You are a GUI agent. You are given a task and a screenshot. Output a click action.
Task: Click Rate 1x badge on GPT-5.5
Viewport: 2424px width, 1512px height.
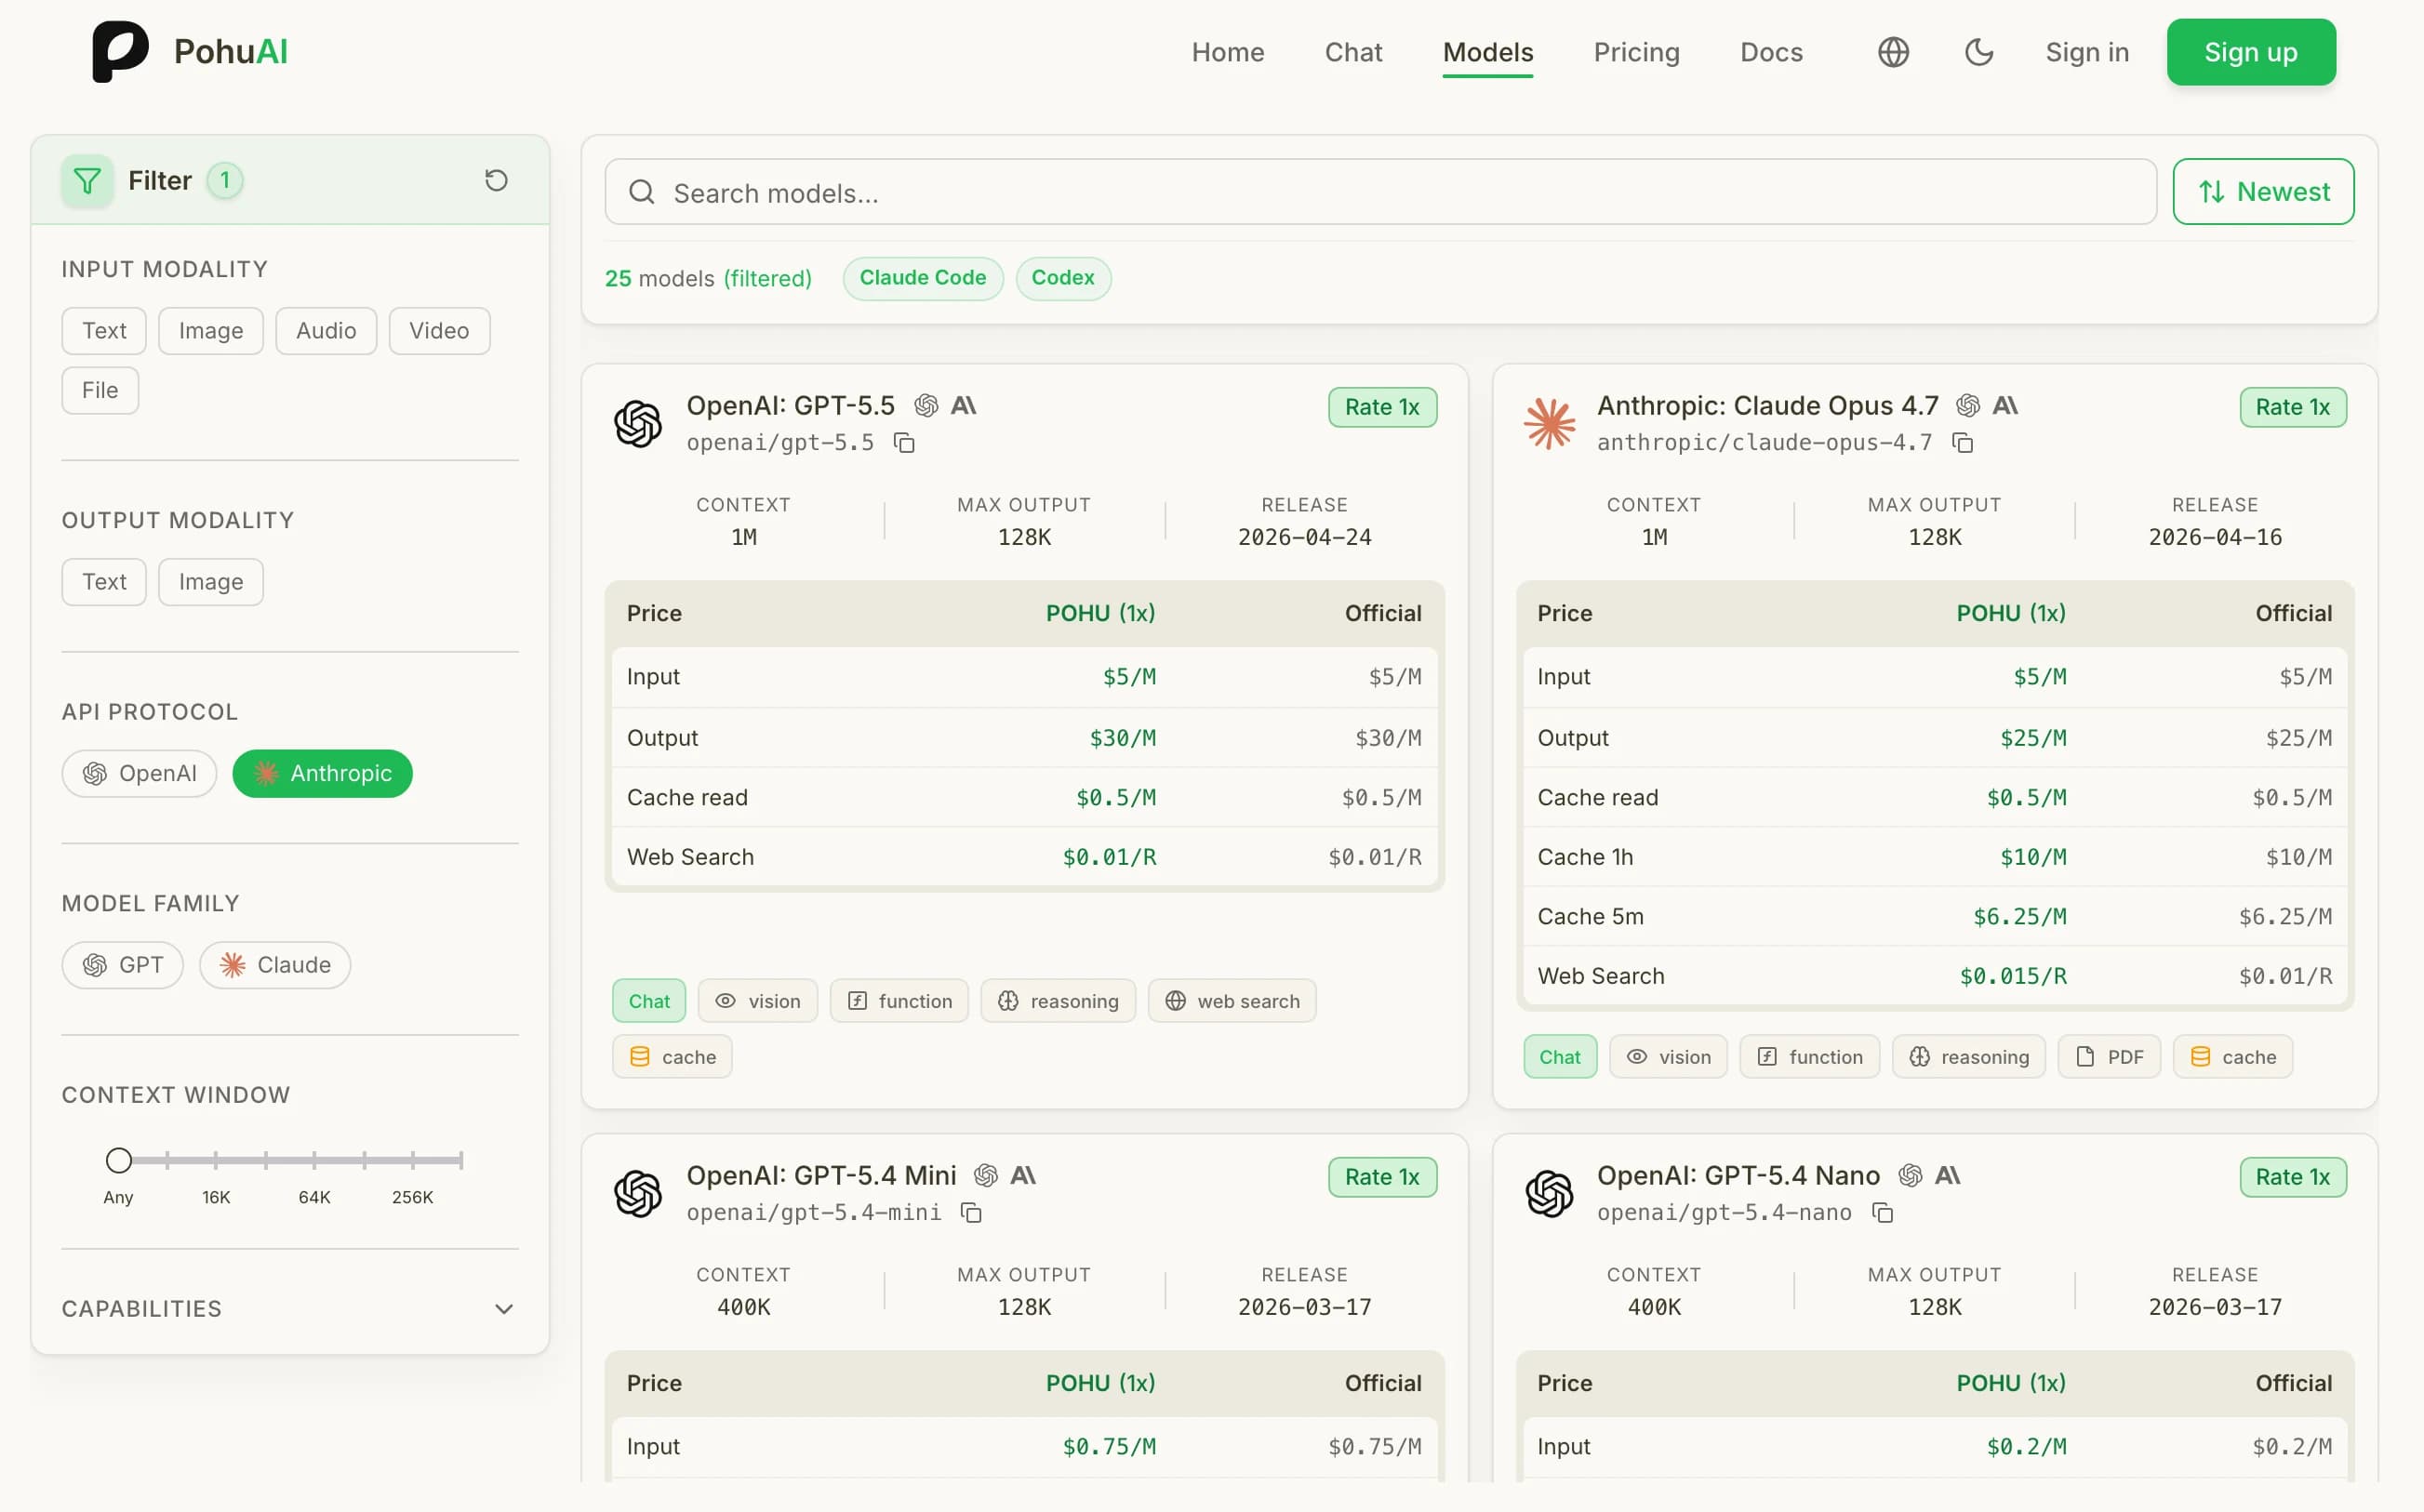[1382, 407]
